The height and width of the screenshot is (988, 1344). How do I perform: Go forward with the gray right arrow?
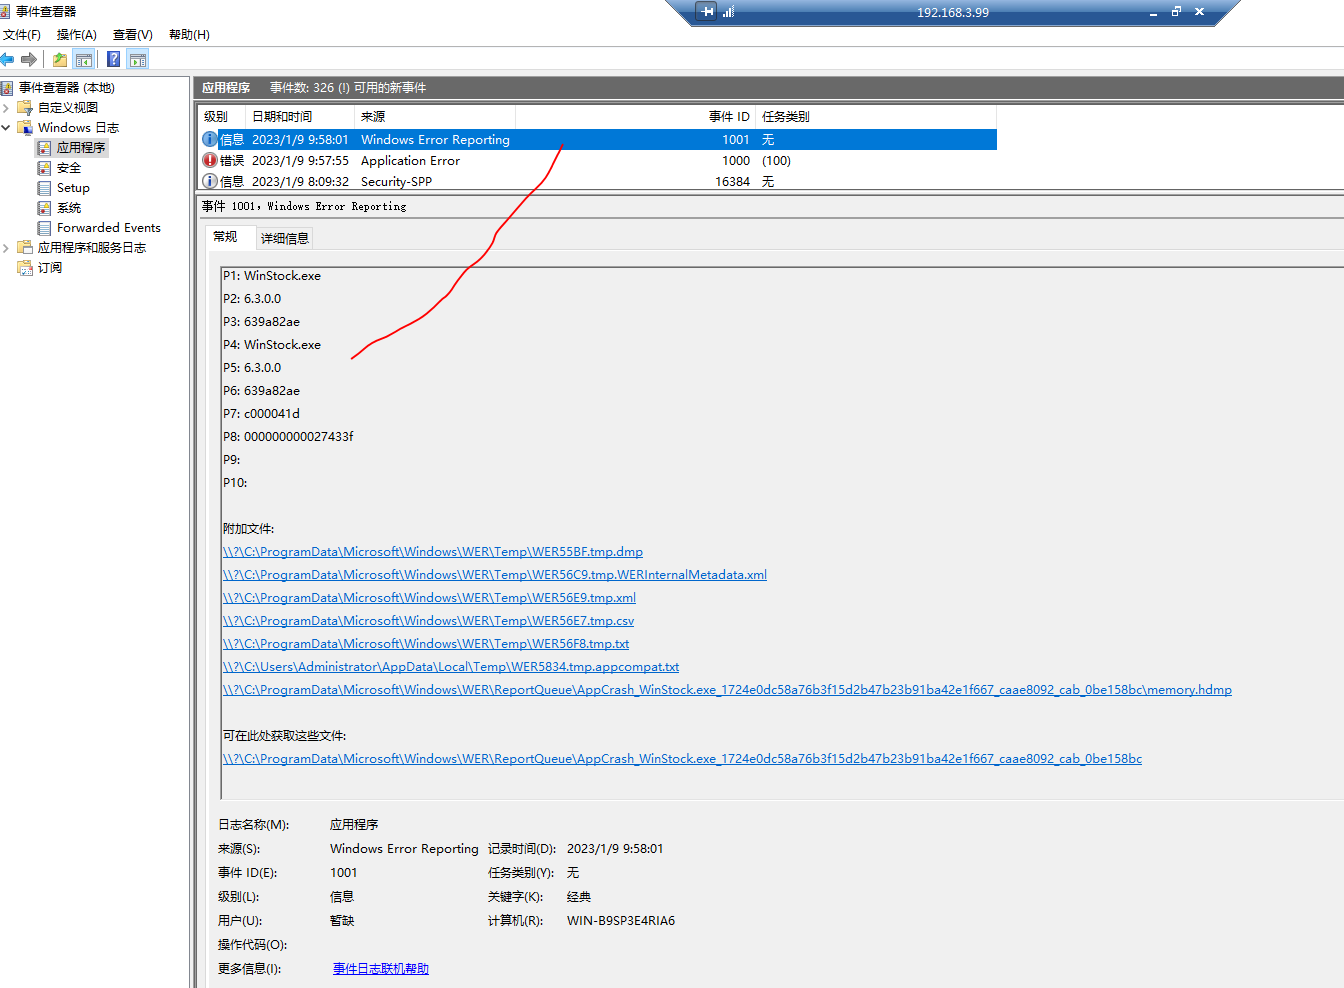(29, 59)
